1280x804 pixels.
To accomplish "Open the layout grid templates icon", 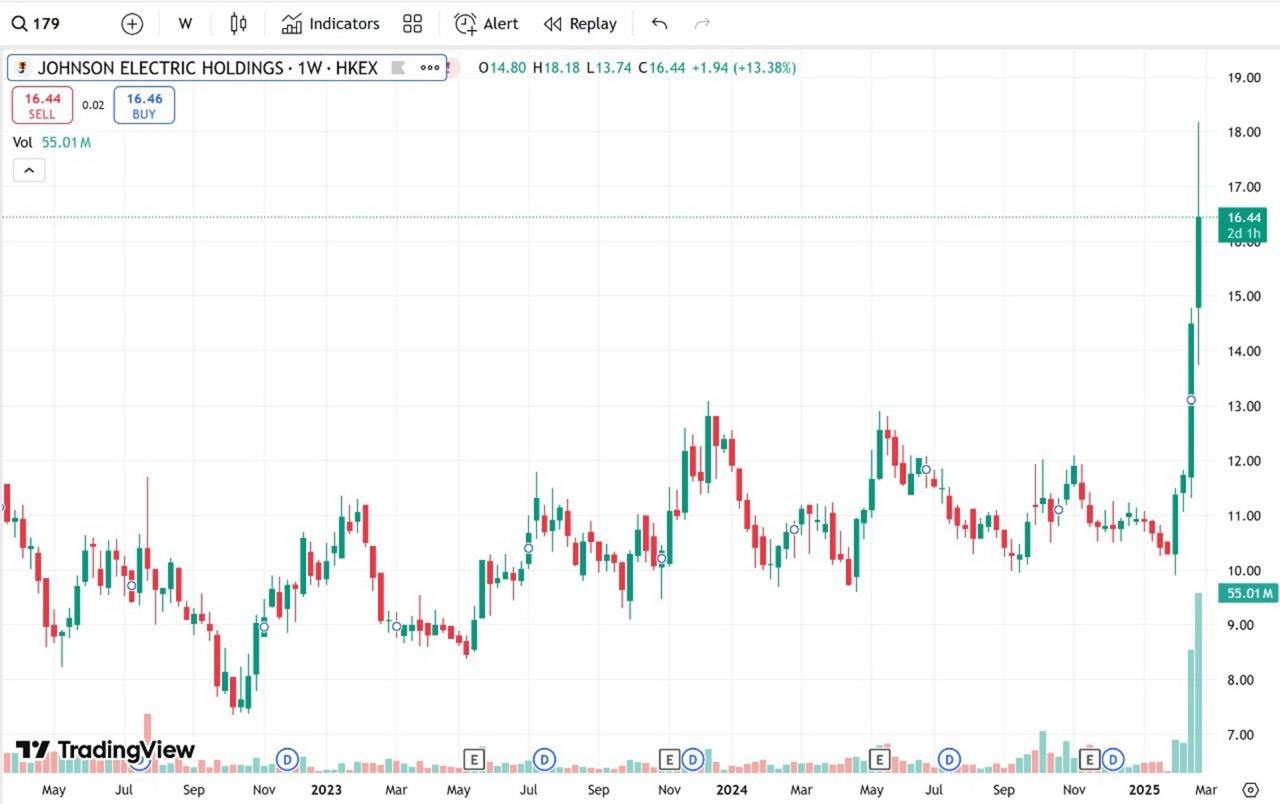I will point(412,24).
